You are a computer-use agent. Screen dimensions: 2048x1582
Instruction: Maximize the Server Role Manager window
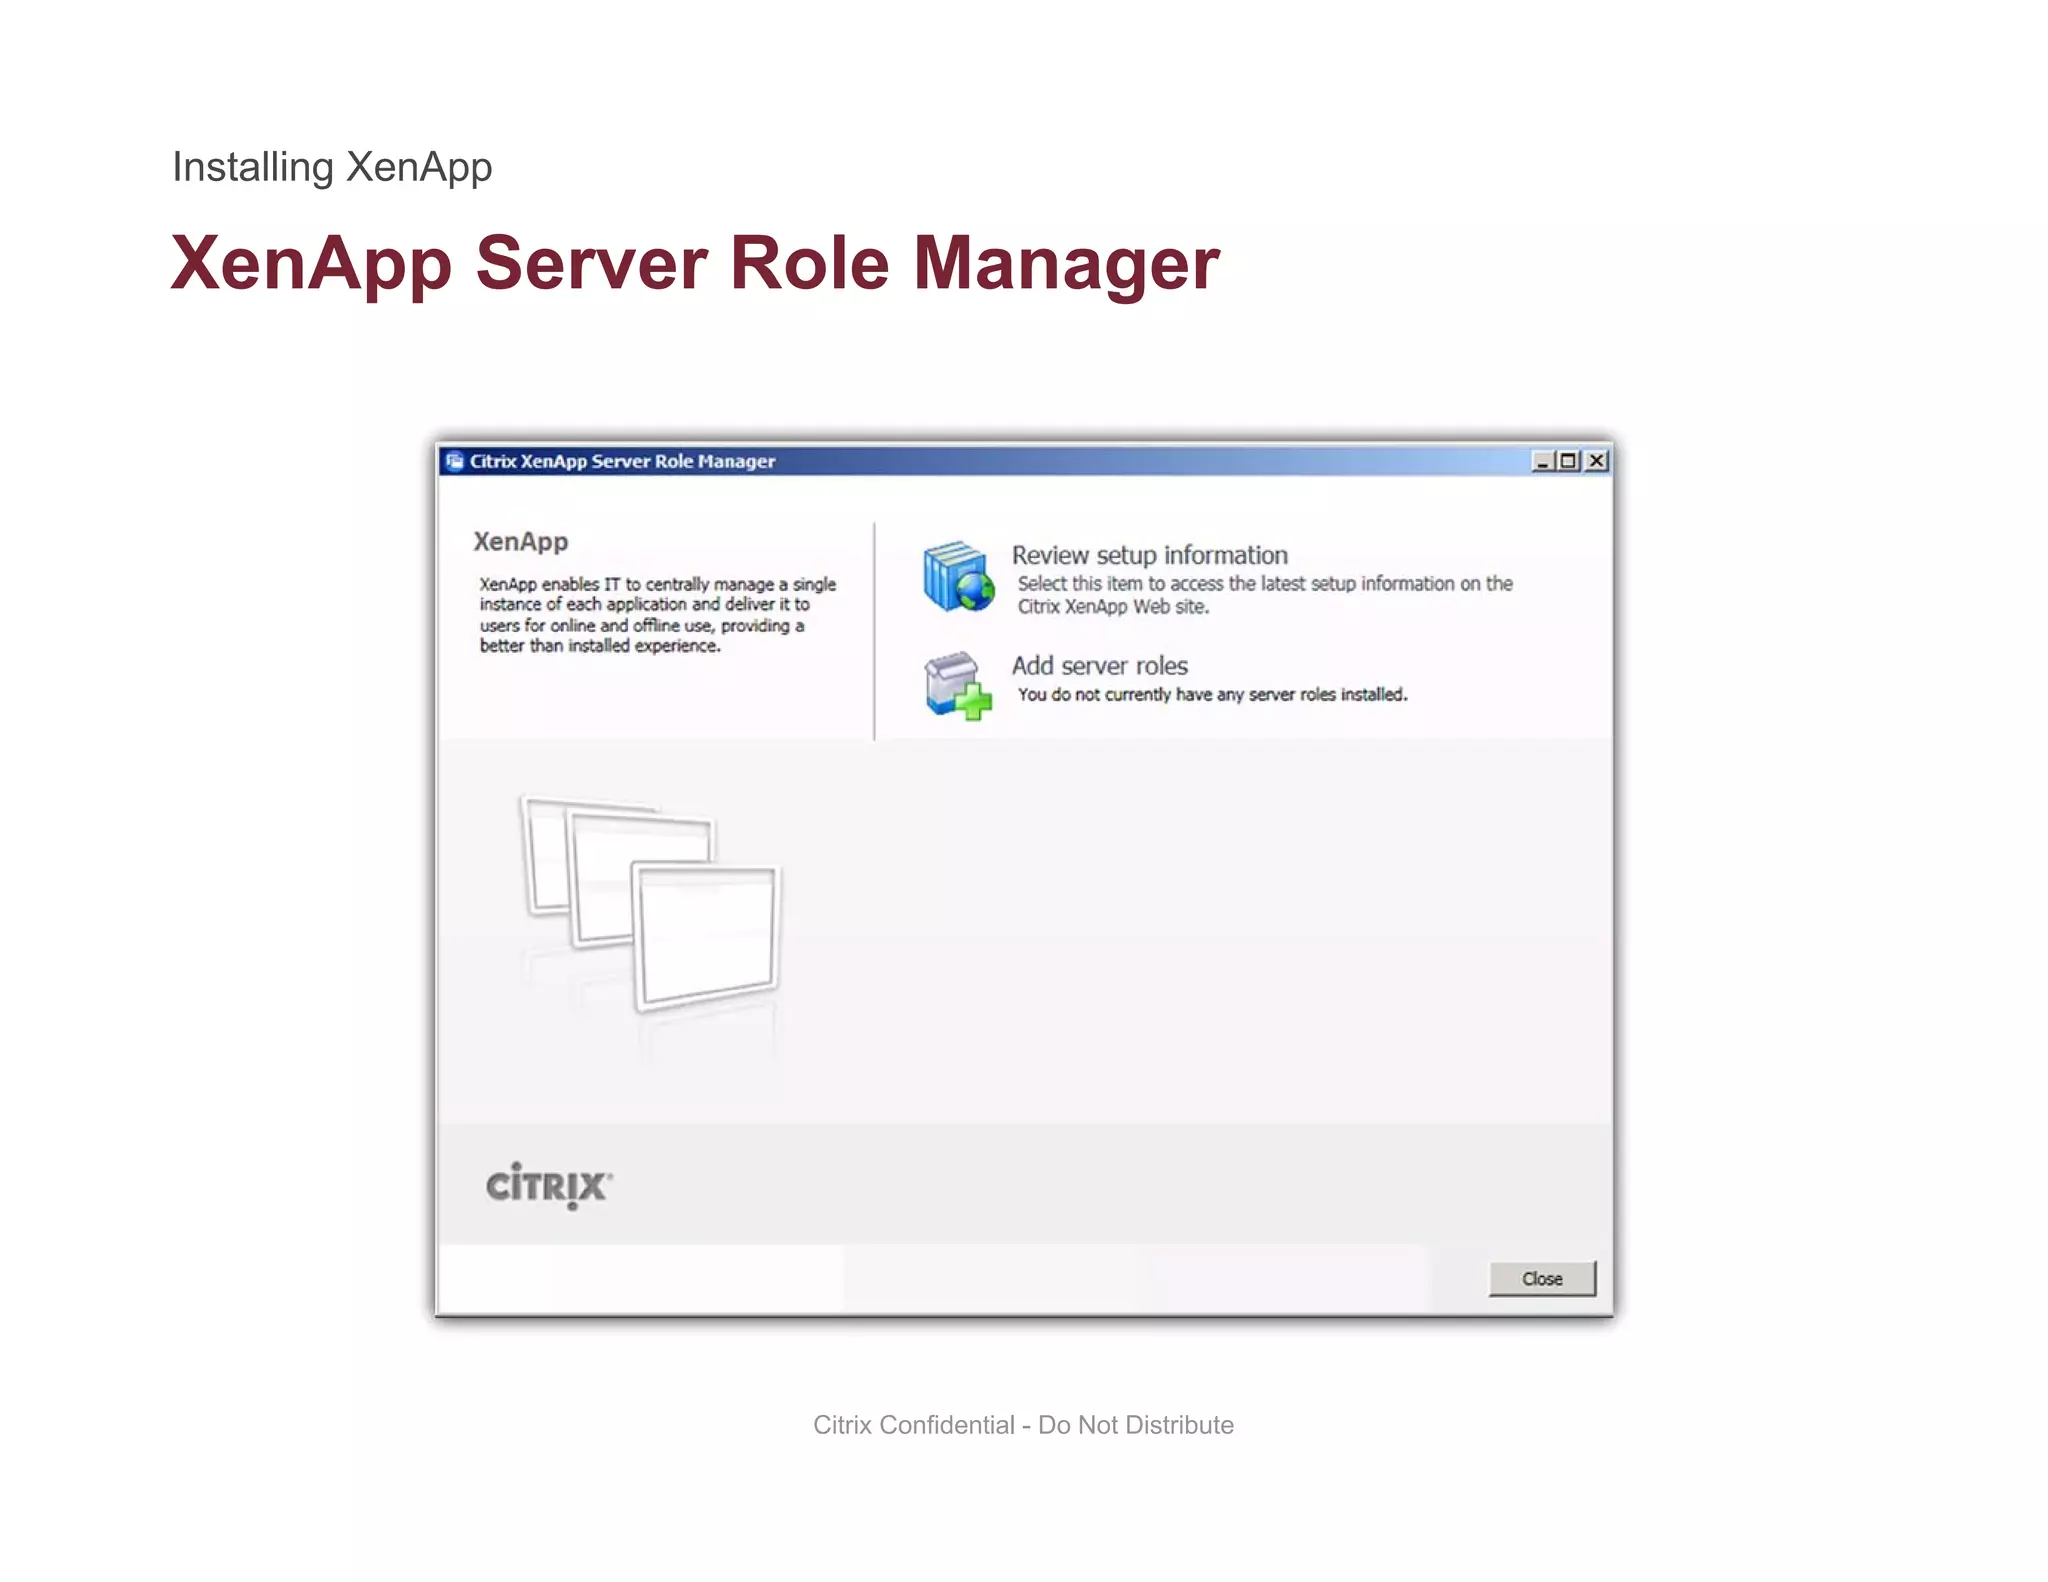pos(1568,461)
